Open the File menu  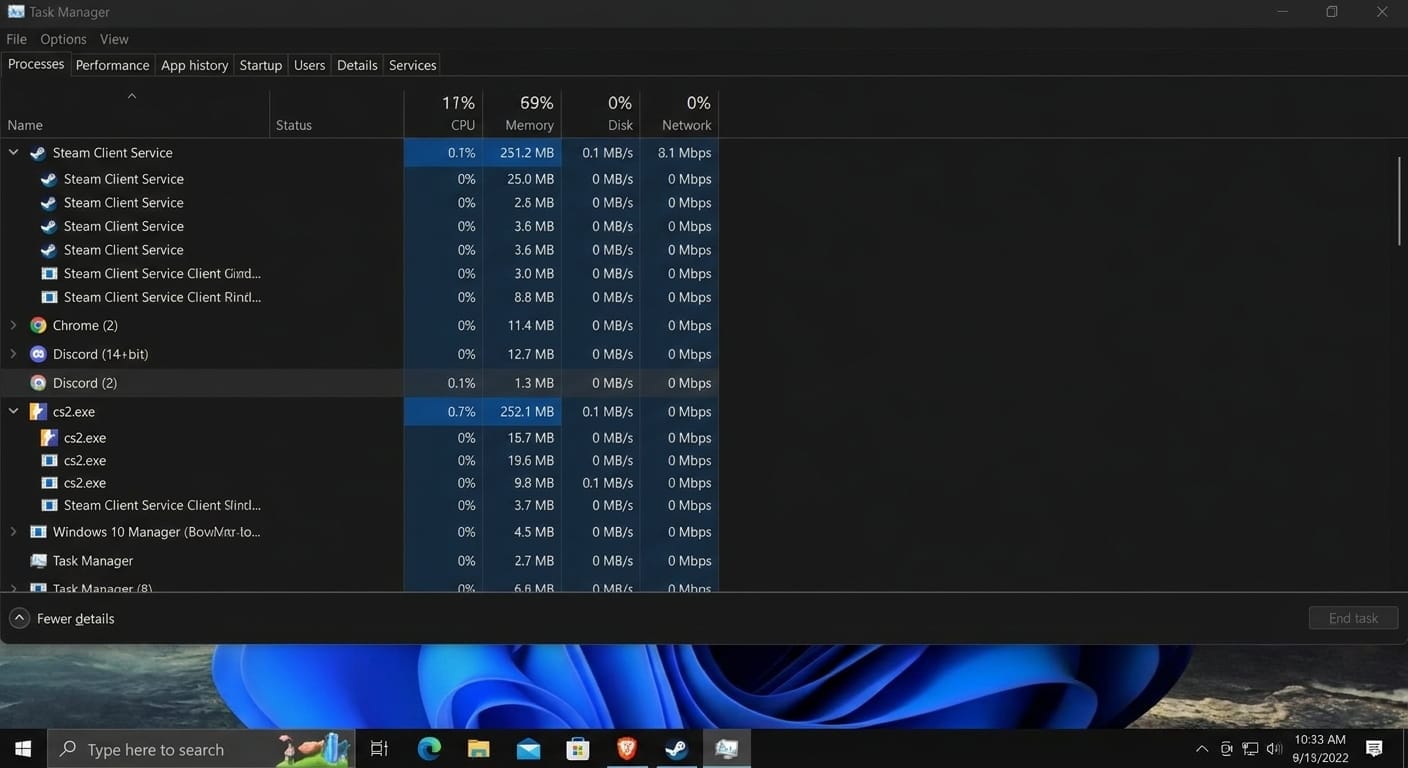pos(16,39)
